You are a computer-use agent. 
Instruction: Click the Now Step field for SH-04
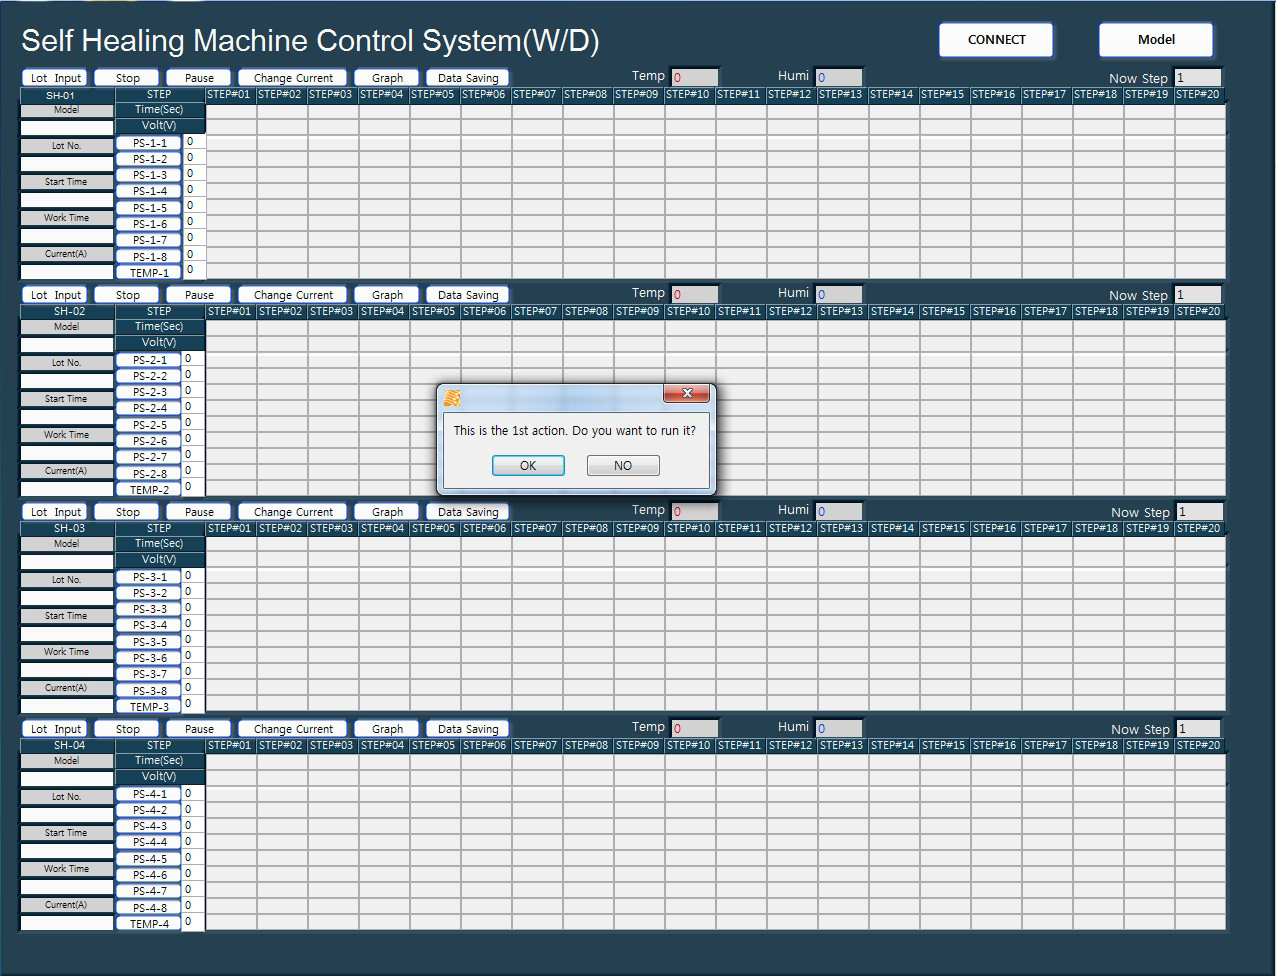click(1197, 729)
